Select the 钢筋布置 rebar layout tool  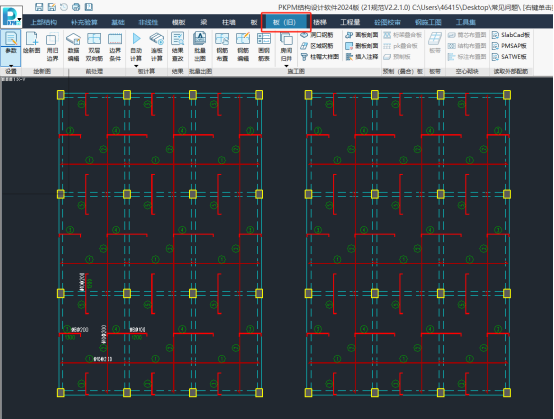(x=222, y=47)
